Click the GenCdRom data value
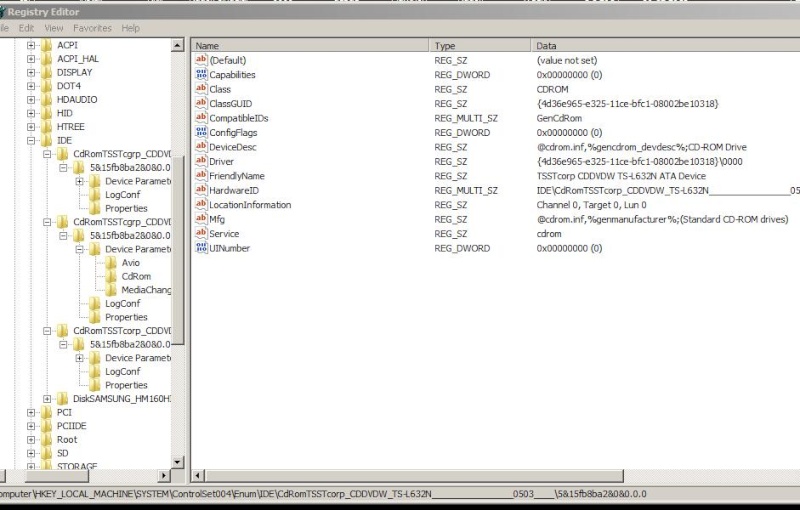The height and width of the screenshot is (510, 800). [559, 118]
